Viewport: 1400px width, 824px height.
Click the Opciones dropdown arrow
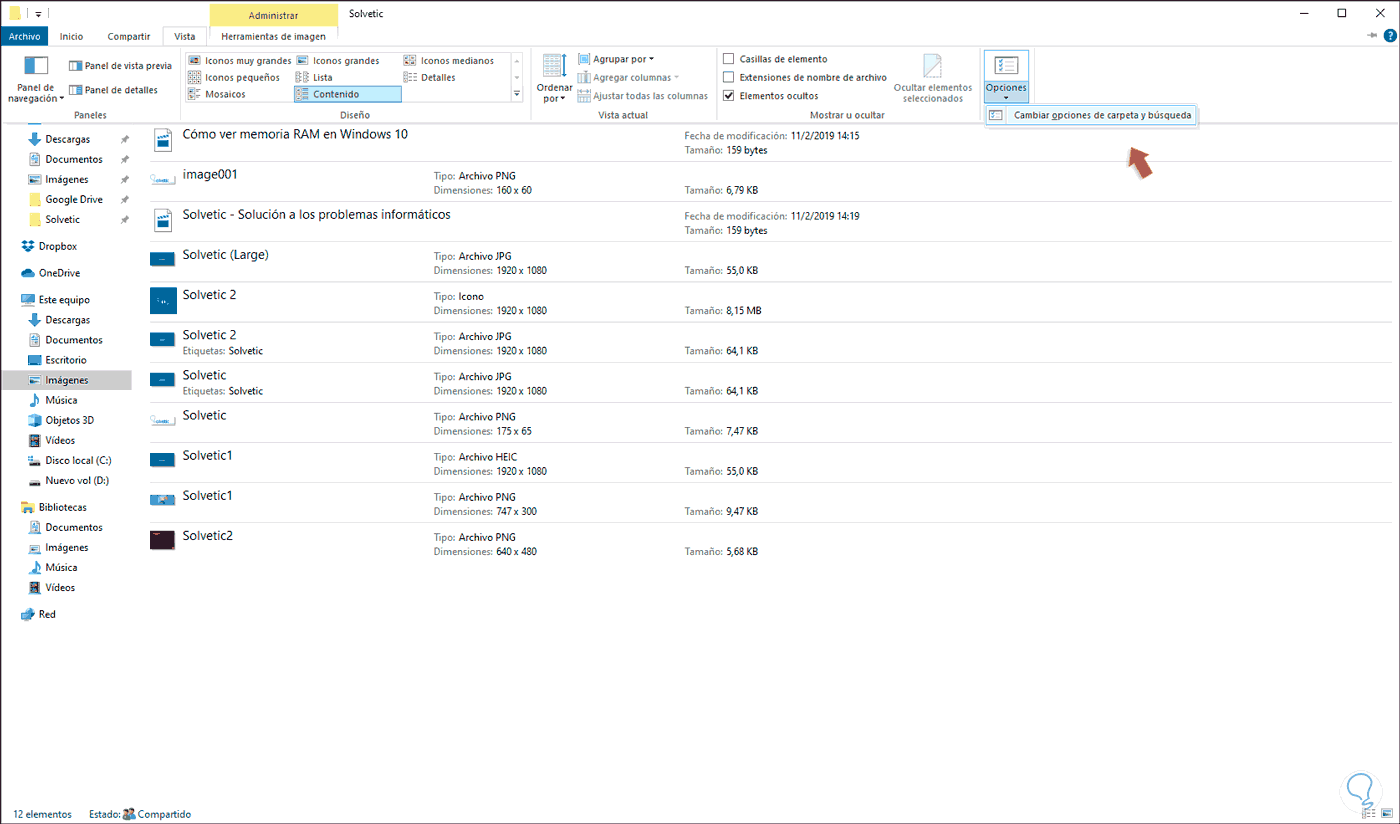pyautogui.click(x=1006, y=98)
